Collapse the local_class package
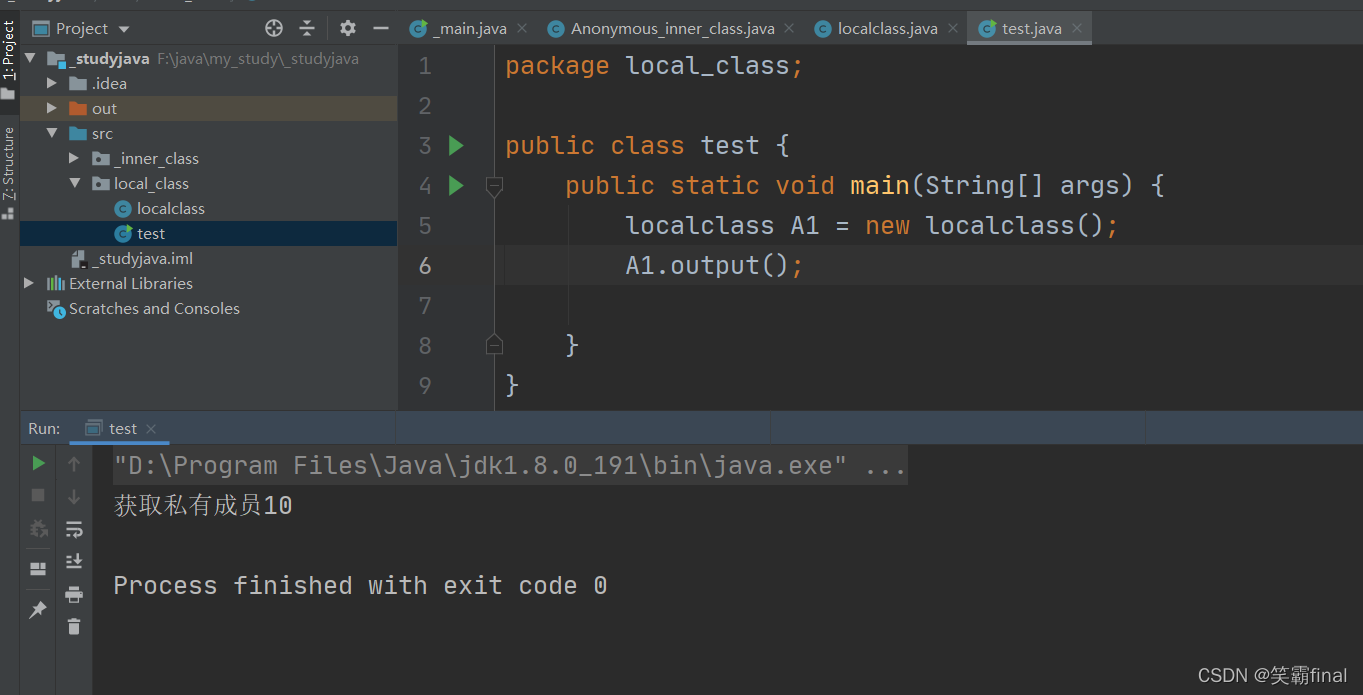Screen dimensions: 1363x695 [x=74, y=183]
